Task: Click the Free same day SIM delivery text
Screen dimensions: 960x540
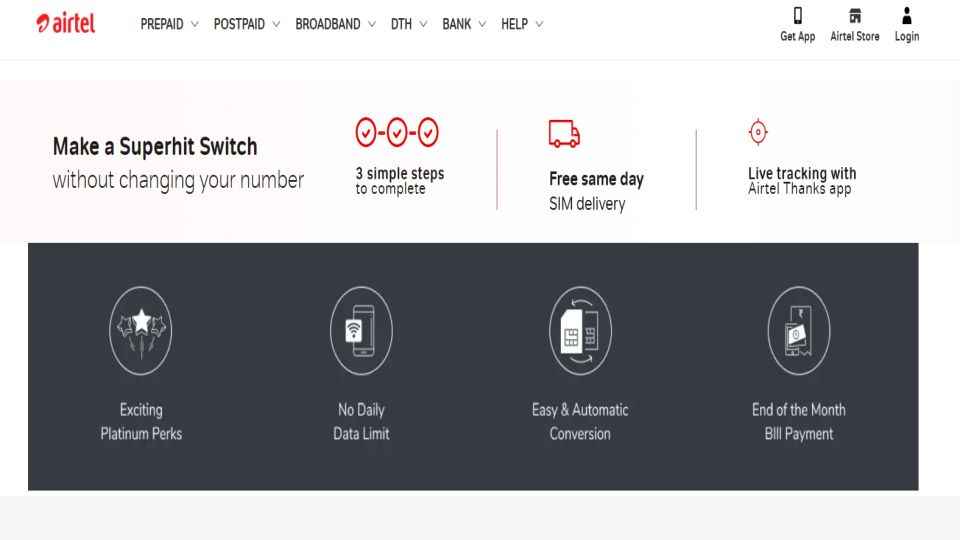Action: (596, 191)
